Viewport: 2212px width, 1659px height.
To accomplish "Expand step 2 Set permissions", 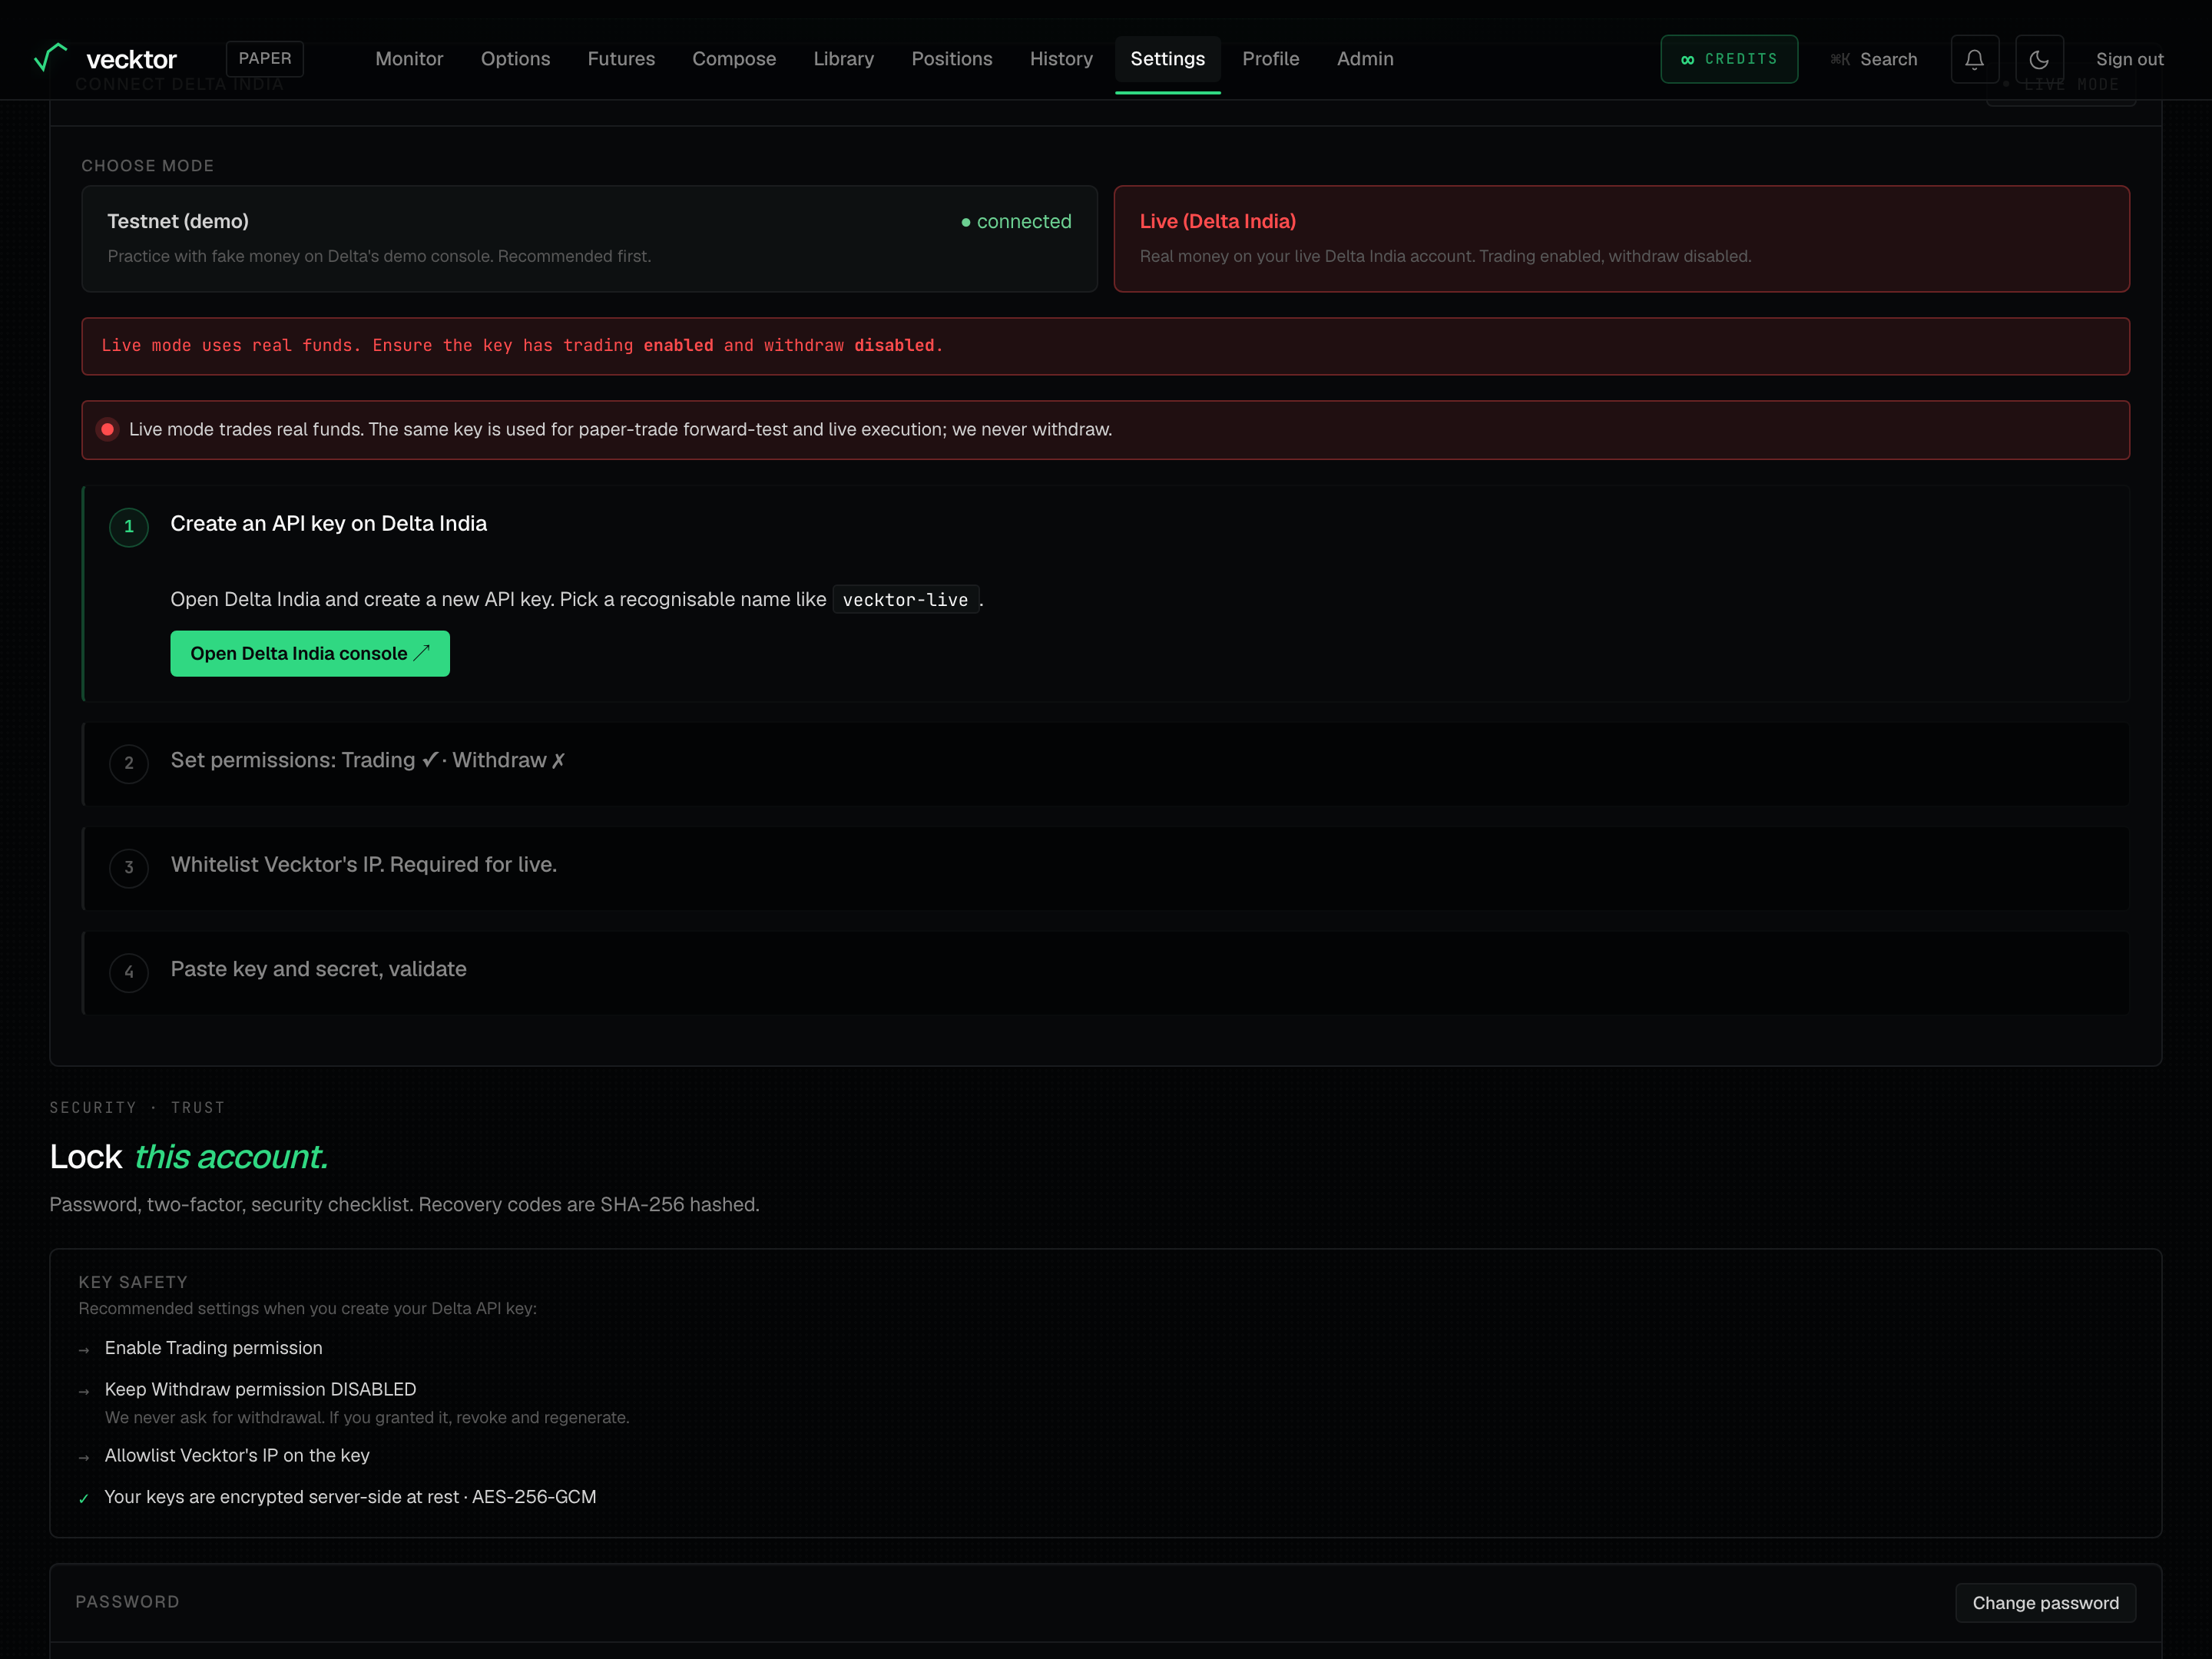I will point(1105,763).
